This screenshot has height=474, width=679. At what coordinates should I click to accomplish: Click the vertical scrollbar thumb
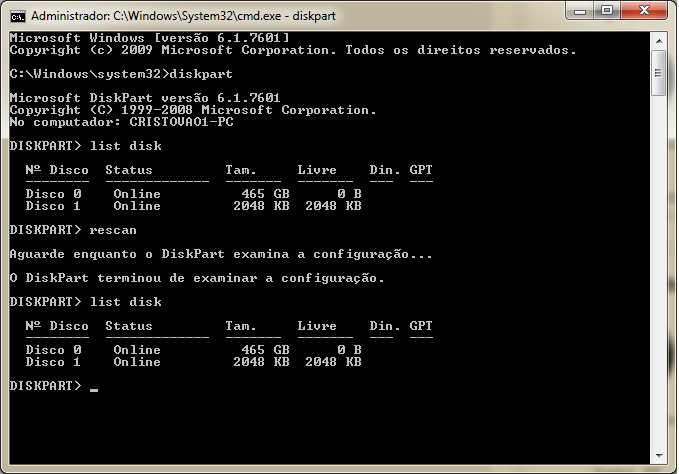click(659, 75)
